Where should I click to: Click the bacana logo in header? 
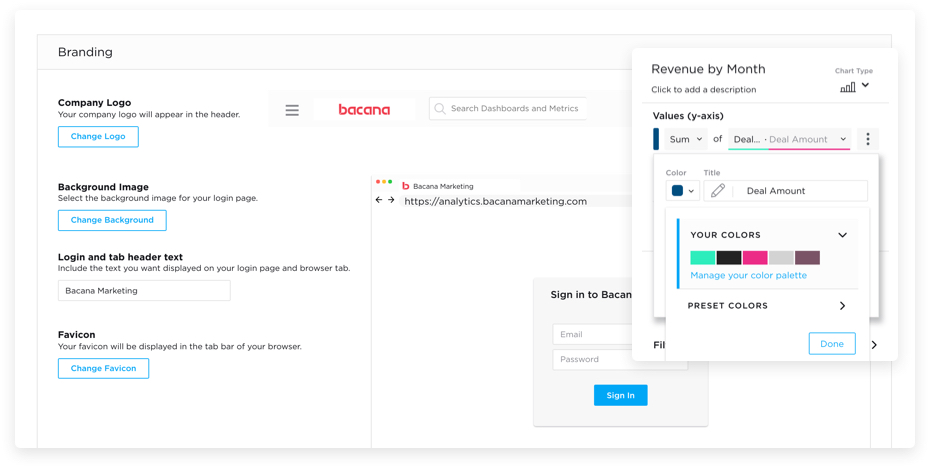pos(364,110)
